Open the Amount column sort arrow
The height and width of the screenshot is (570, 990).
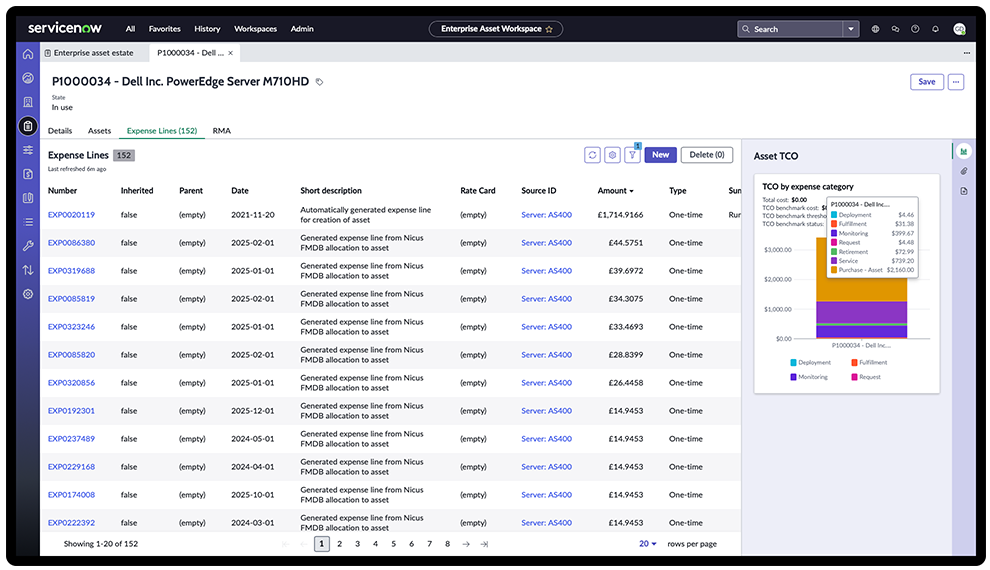(631, 191)
